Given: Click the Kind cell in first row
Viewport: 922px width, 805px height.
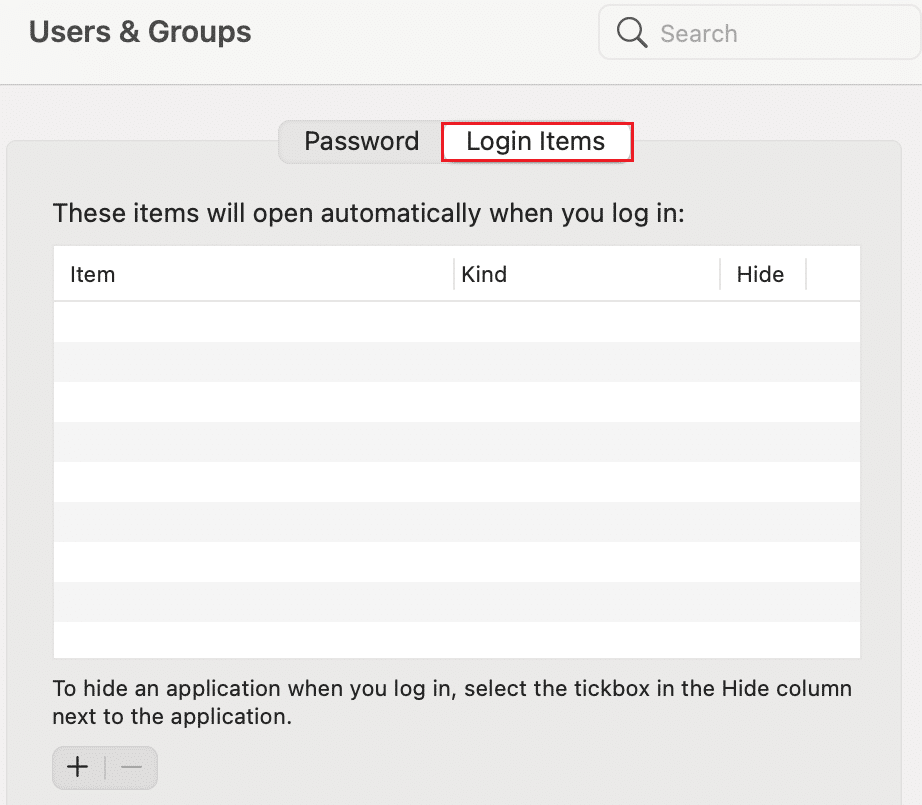Looking at the screenshot, I should tap(586, 322).
